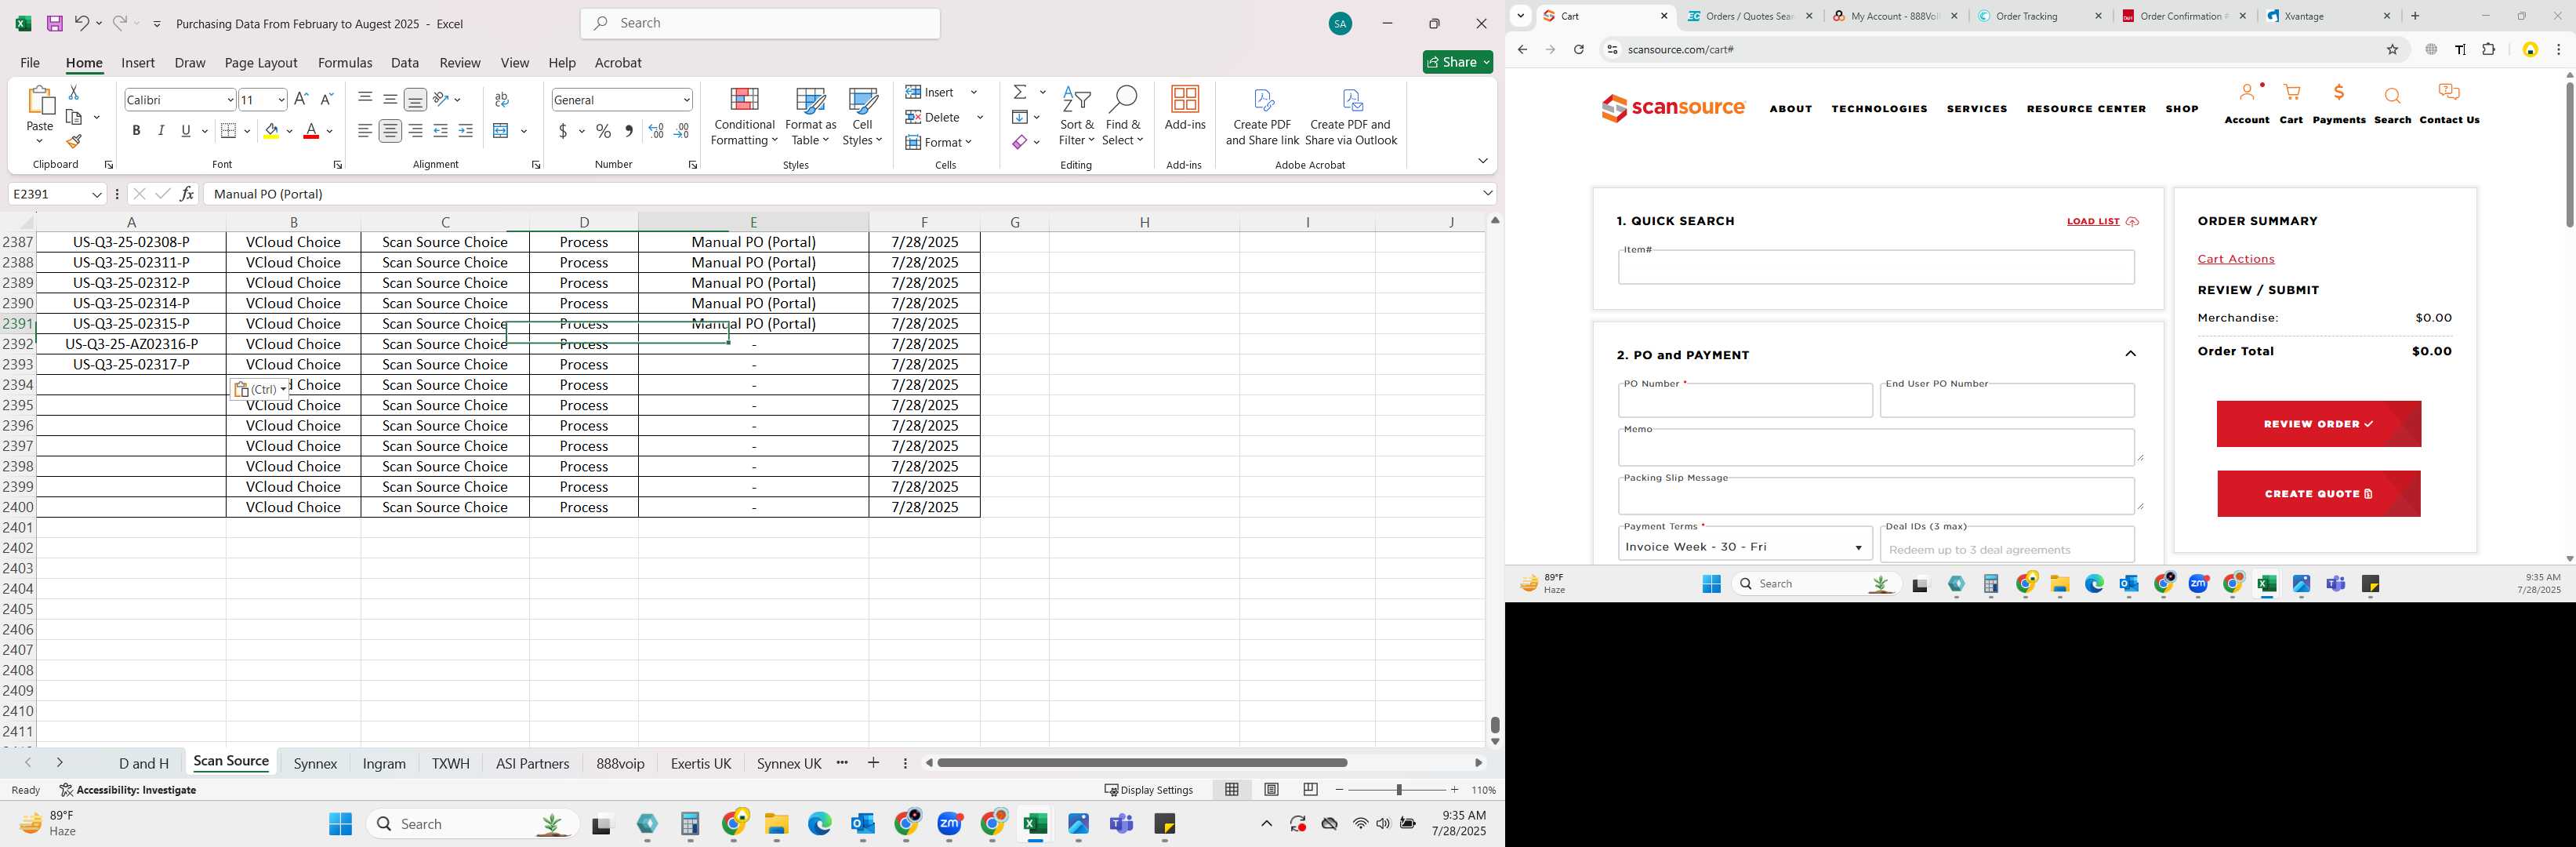
Task: Open the Formulas ribbon tab
Action: coord(345,62)
